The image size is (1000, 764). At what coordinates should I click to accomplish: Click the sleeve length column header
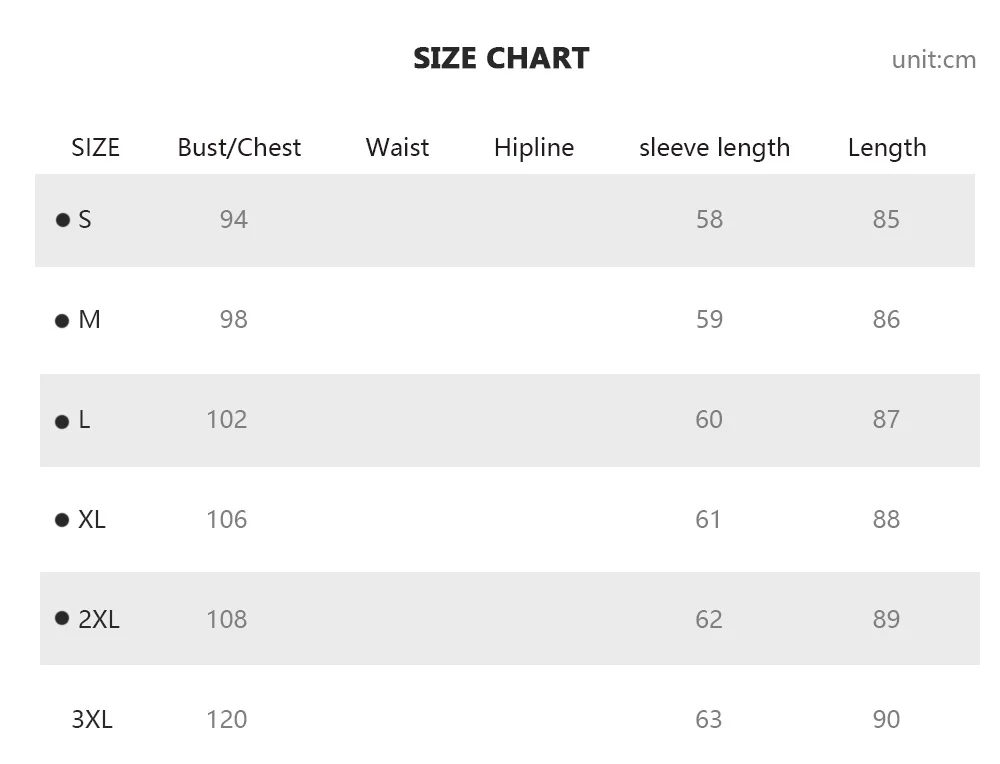714,148
